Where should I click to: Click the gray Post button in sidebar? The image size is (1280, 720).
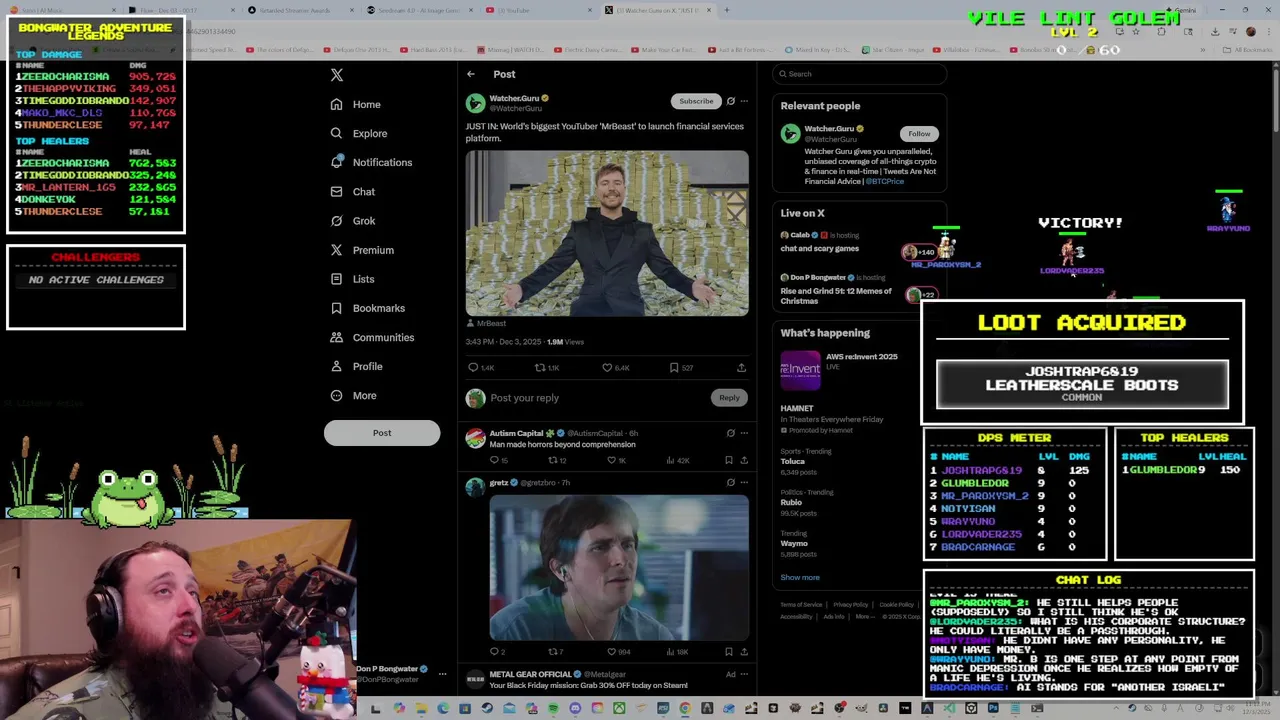[x=382, y=433]
